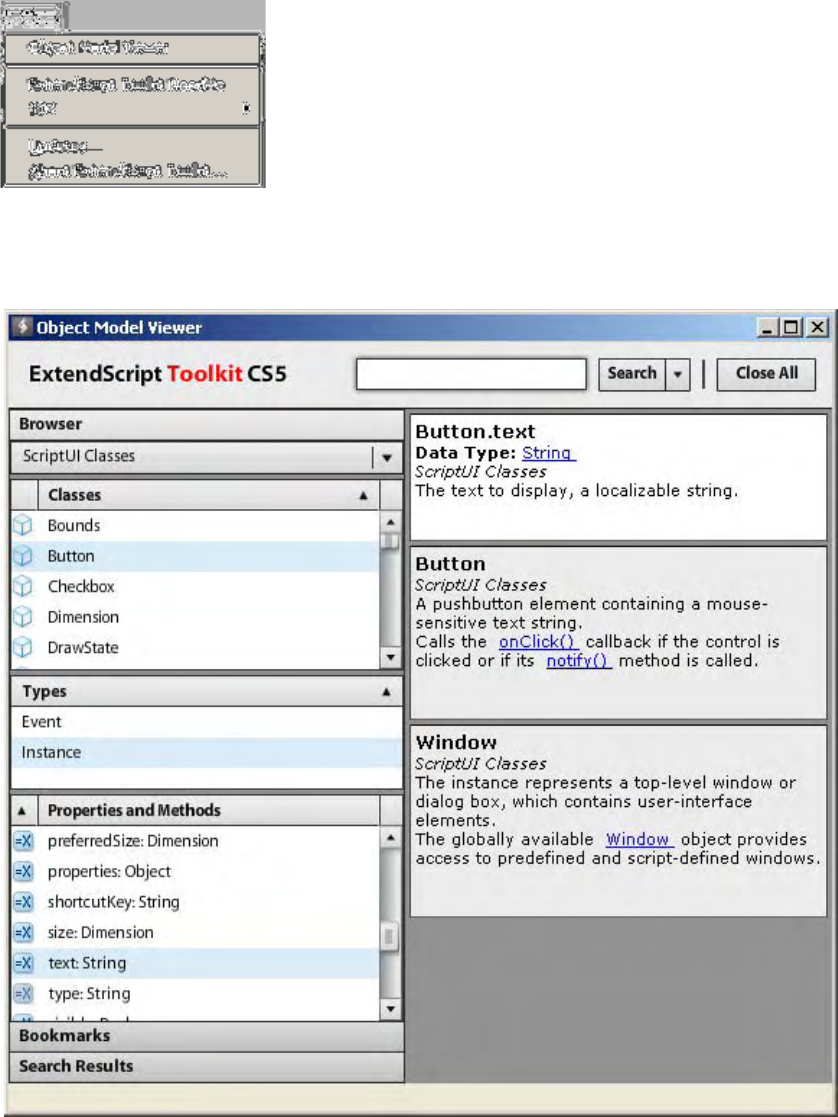
Task: Select the Event type row
Action: 207,722
